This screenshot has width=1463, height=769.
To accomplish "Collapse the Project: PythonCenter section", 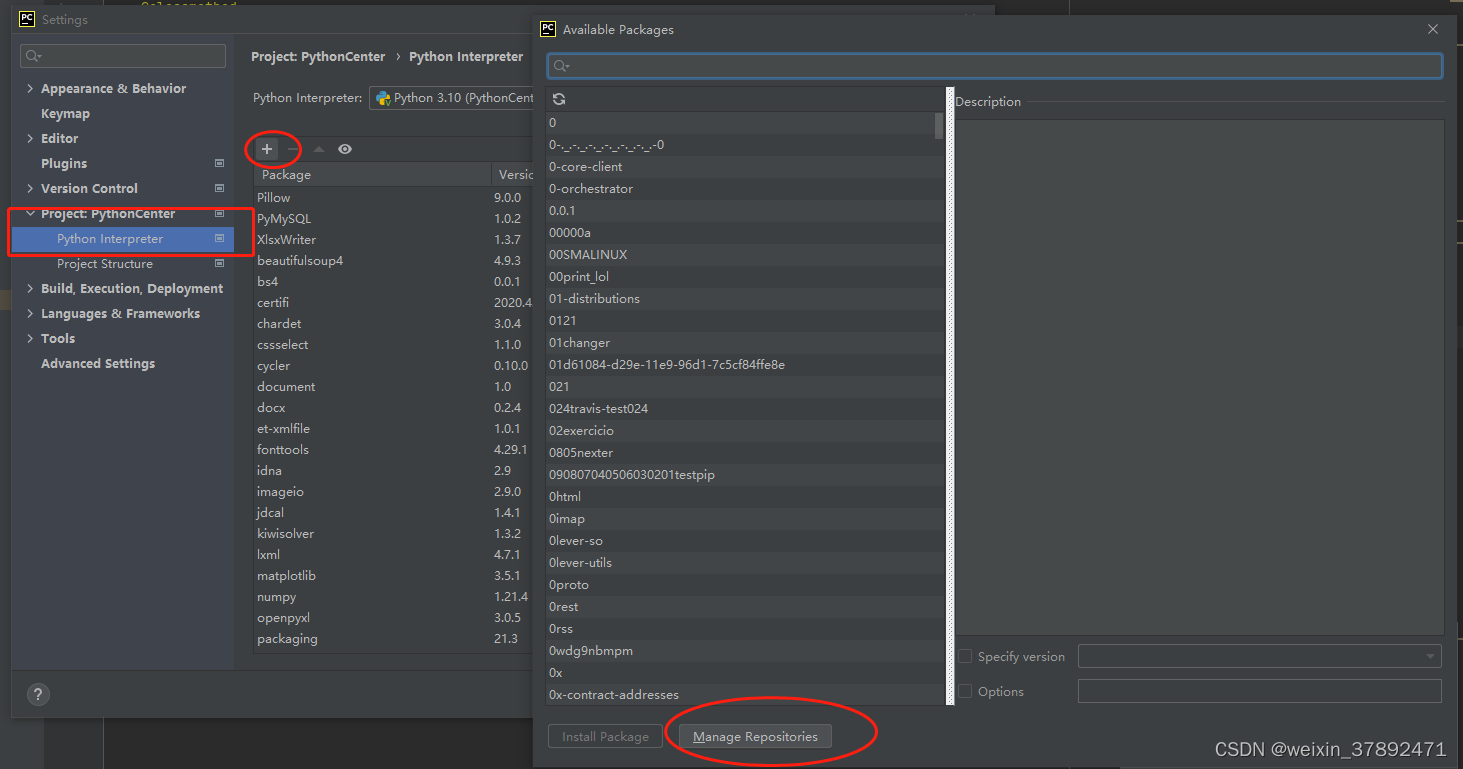I will [x=30, y=214].
